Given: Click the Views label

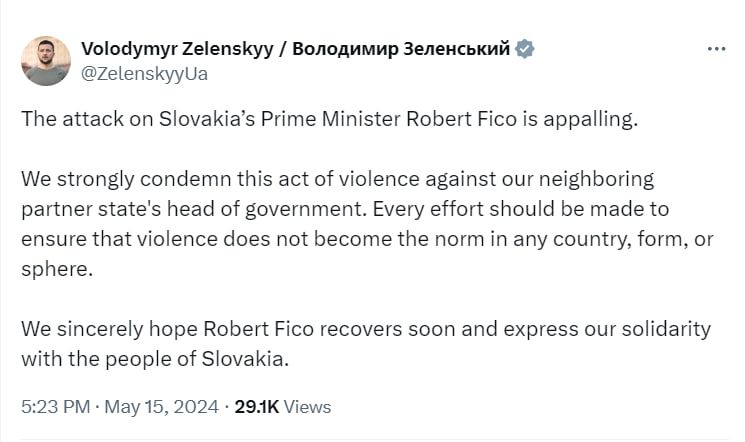Looking at the screenshot, I should coord(308,407).
